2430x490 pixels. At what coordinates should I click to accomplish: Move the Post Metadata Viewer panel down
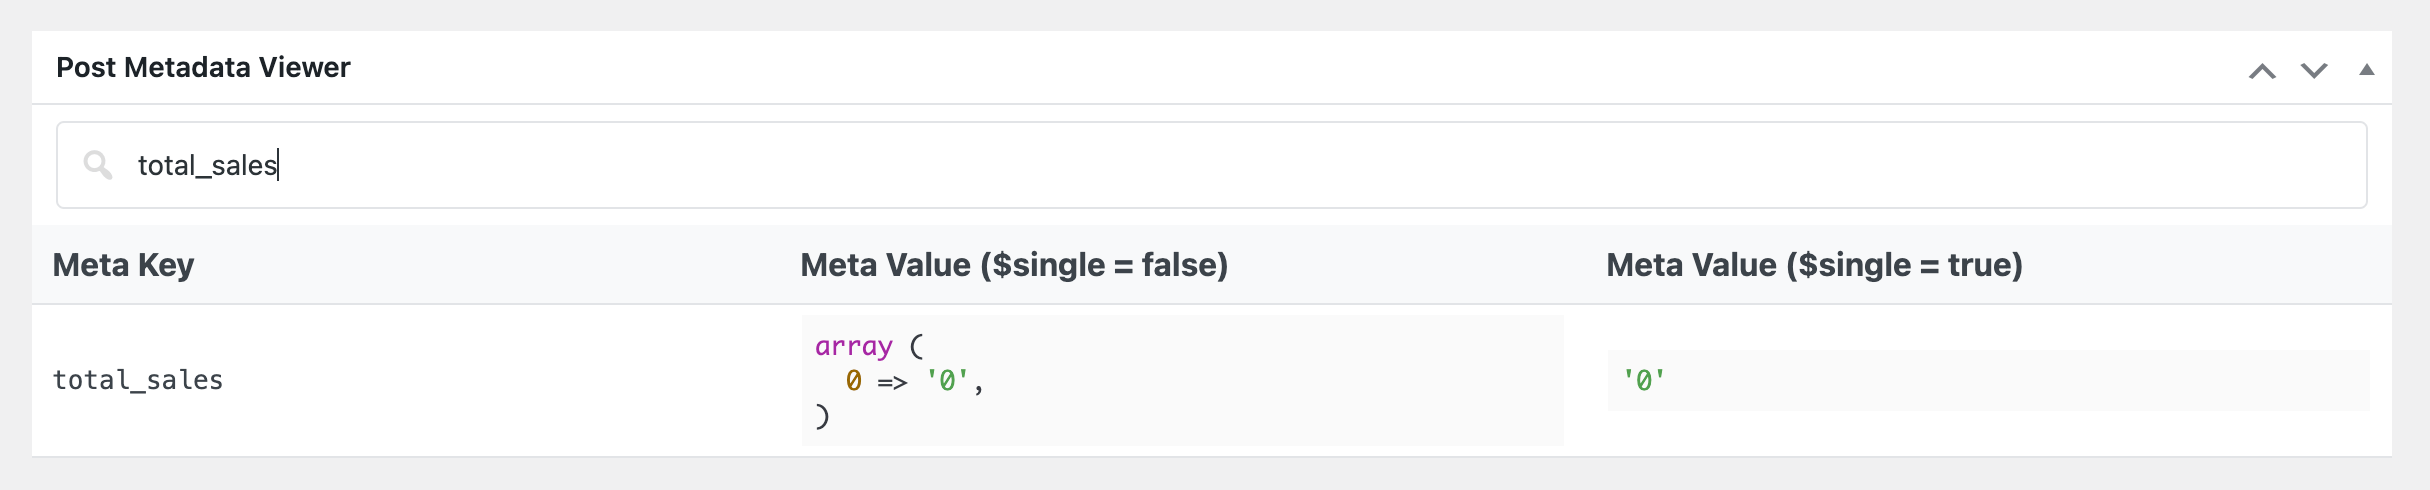(2314, 70)
